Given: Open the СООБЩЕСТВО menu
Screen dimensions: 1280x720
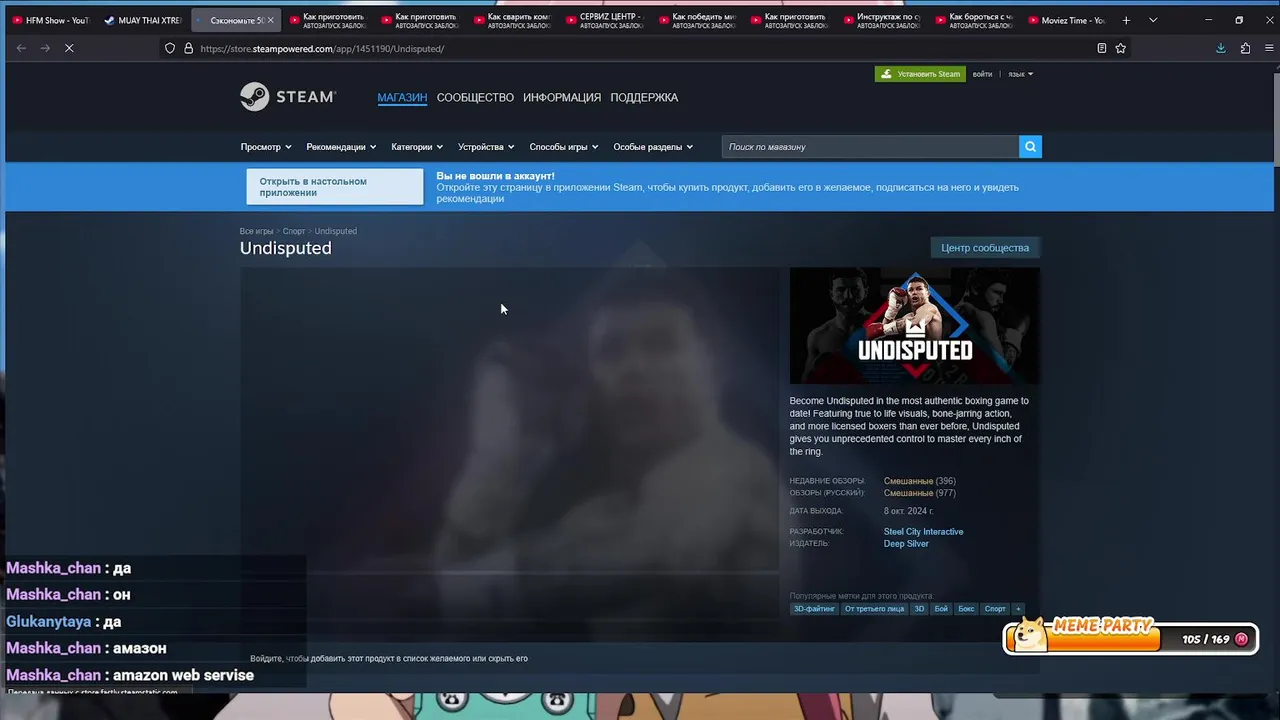Looking at the screenshot, I should [x=475, y=97].
